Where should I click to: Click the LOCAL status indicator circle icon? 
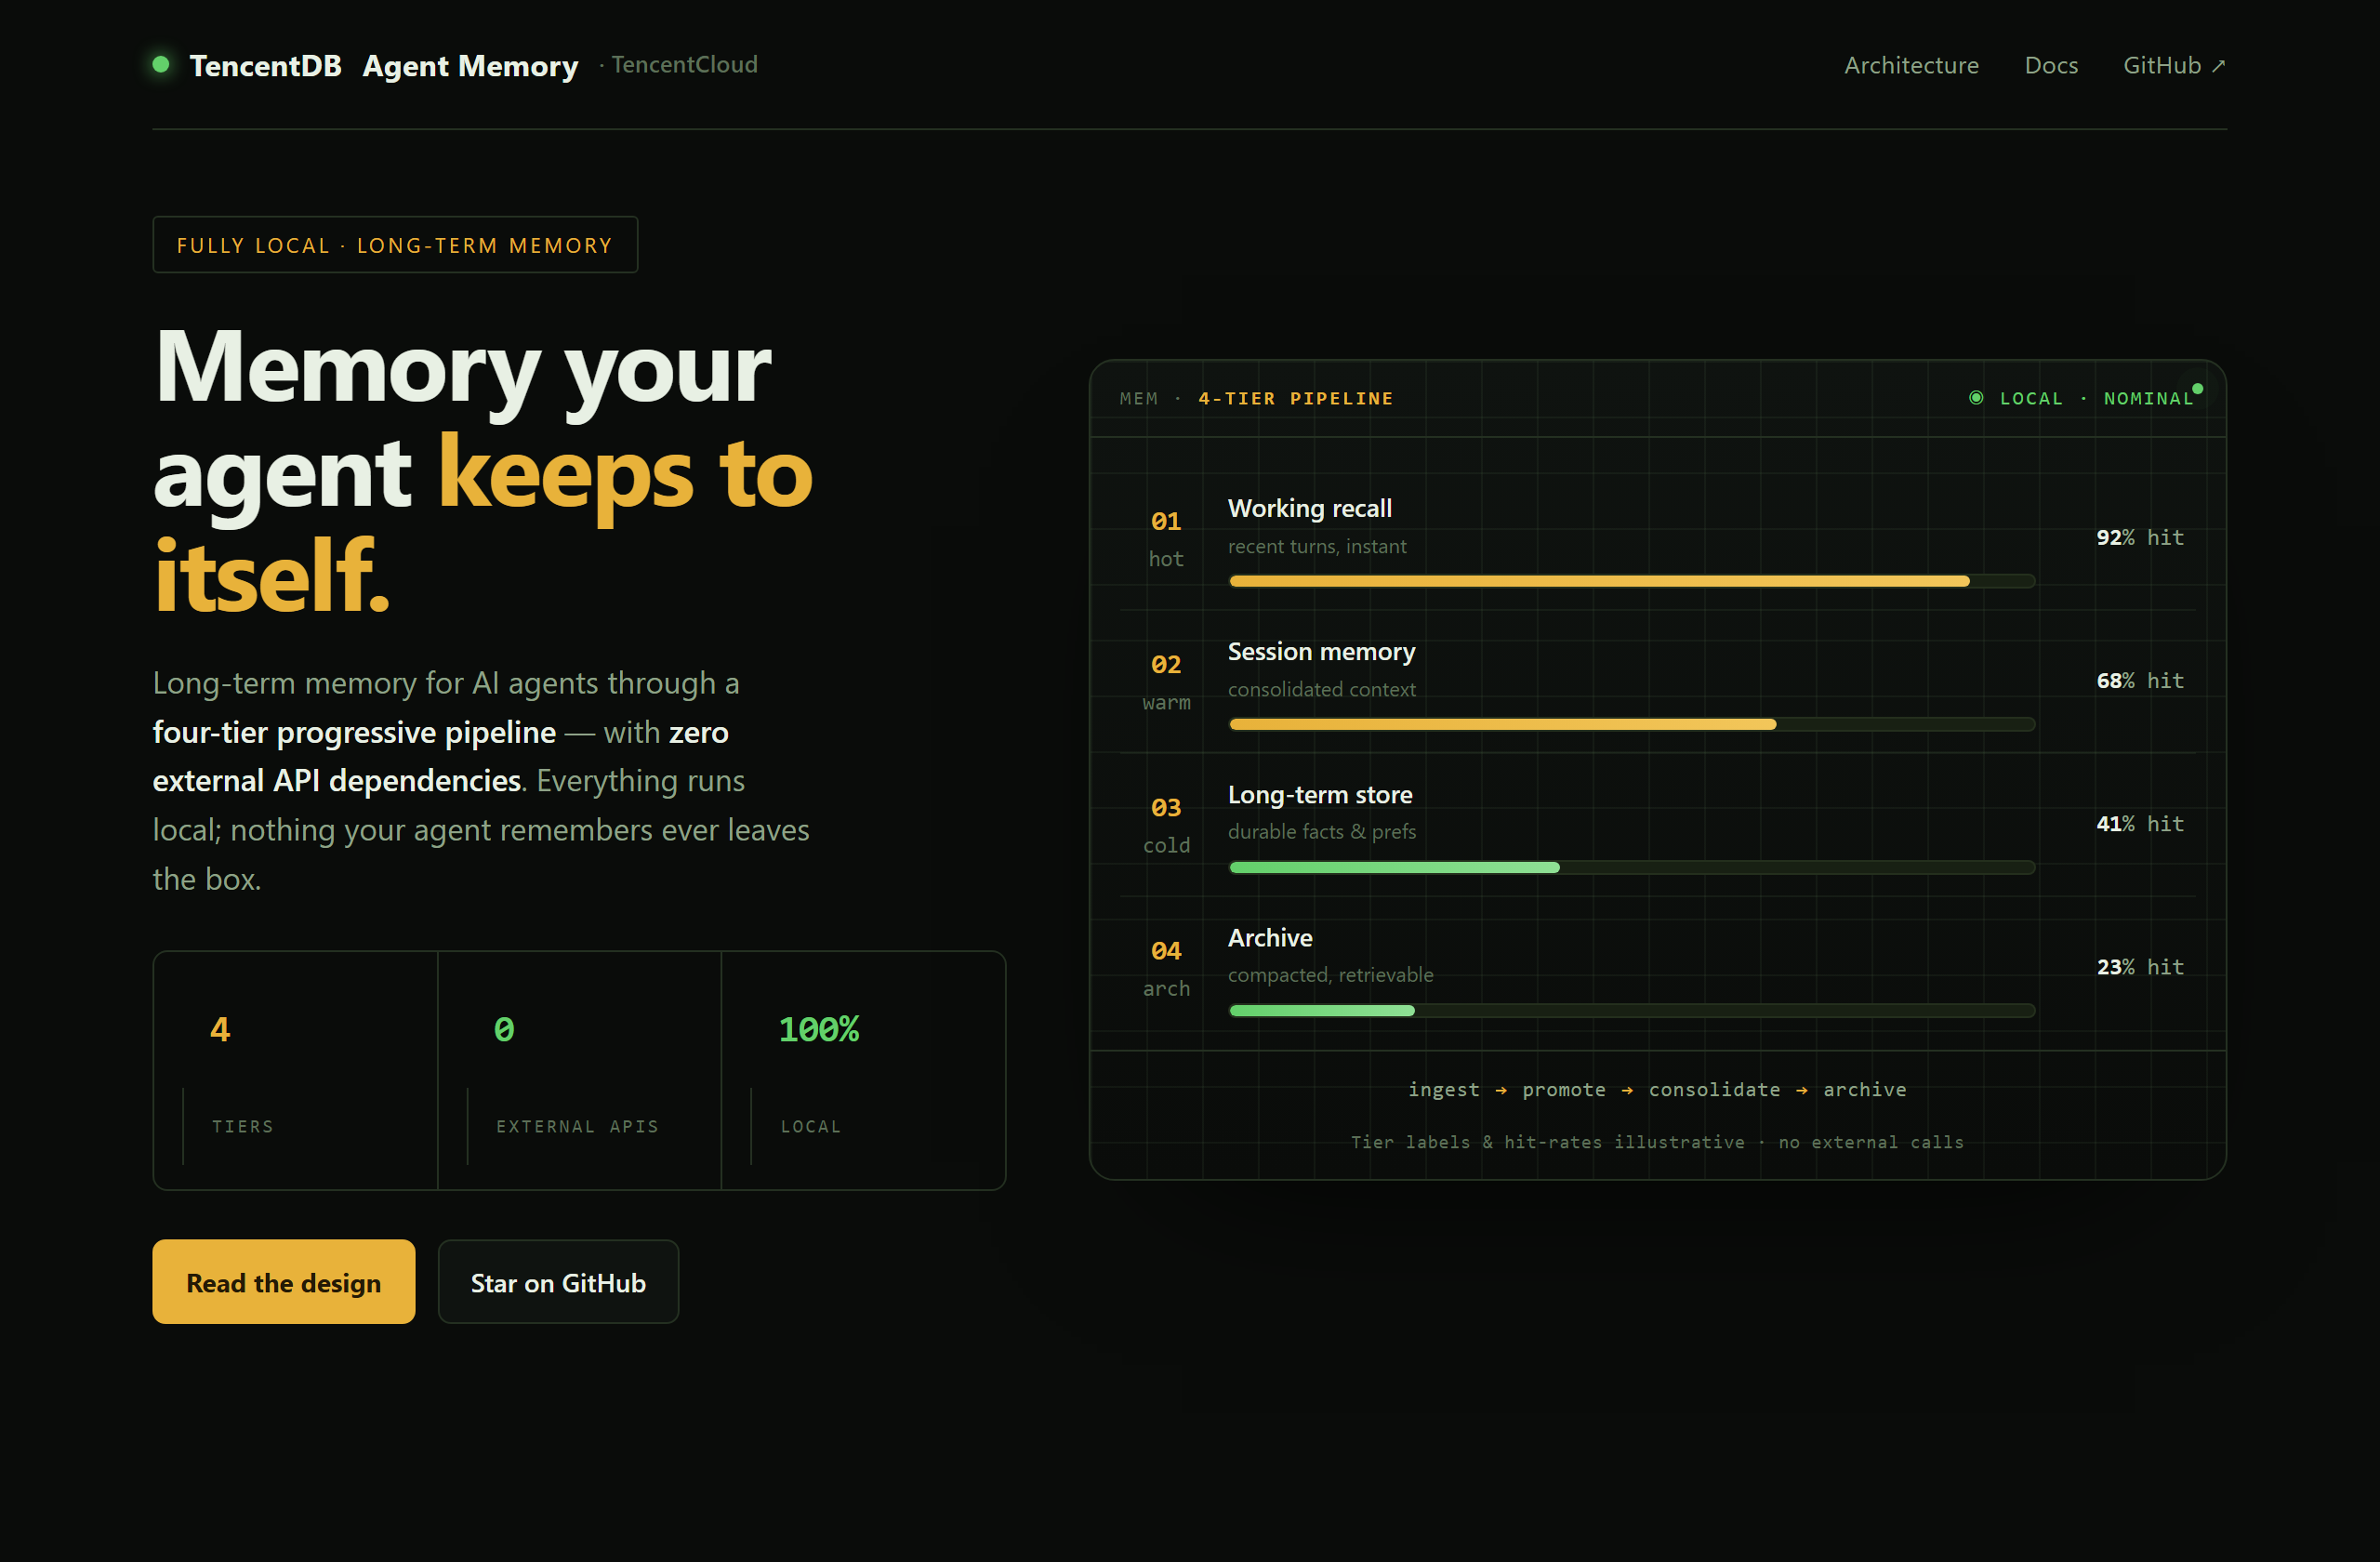[1976, 398]
